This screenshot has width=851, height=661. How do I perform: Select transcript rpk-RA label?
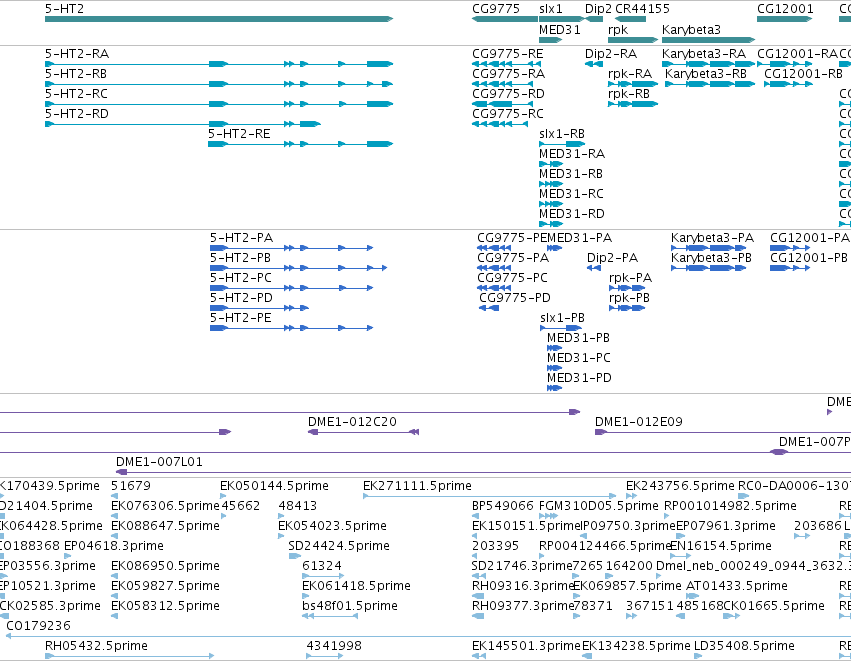click(x=630, y=74)
